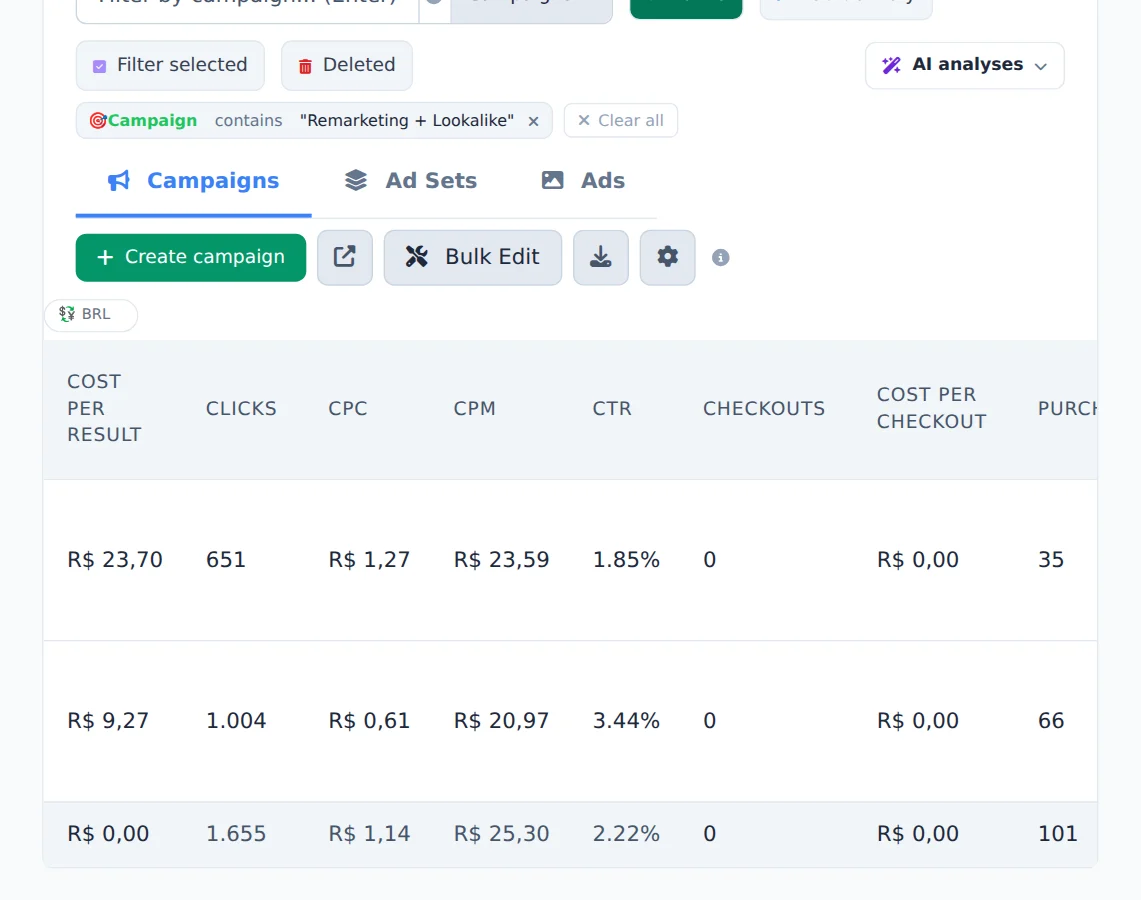Sort by Cost Per Result column
The image size is (1141, 900).
pyautogui.click(x=104, y=408)
